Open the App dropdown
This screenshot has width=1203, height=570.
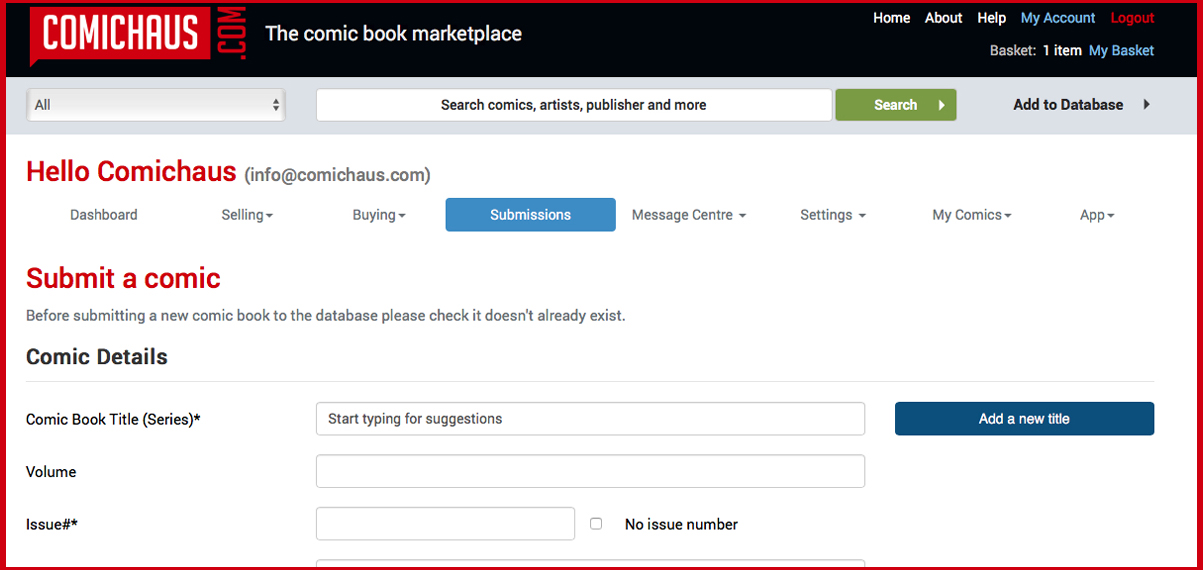[1097, 215]
